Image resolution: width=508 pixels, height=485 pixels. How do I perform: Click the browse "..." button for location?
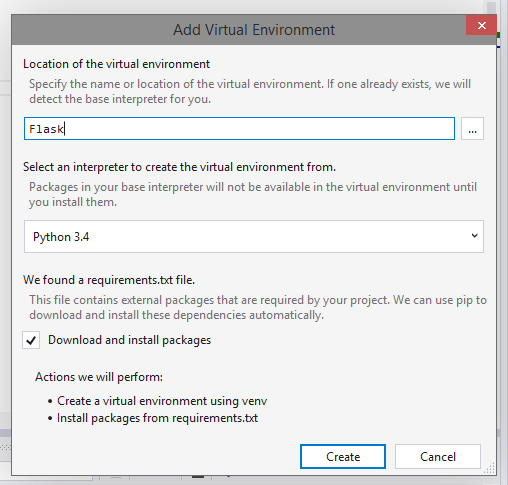(x=472, y=129)
